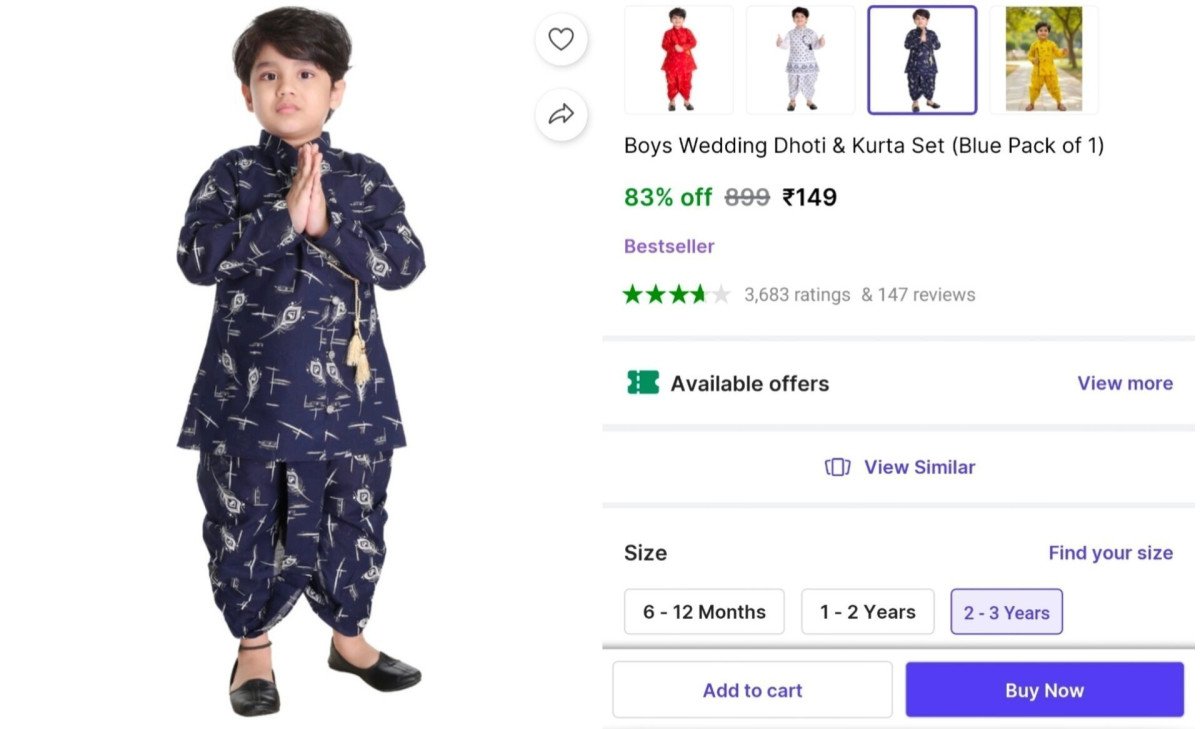Choose size 1 - 2 Years

(868, 612)
